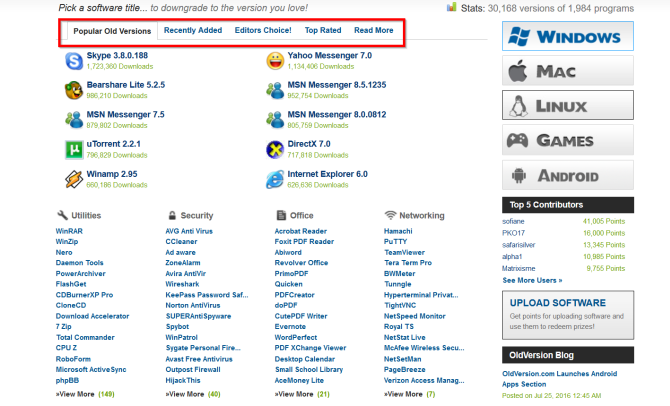This screenshot has height=406, width=670.
Task: Click the DirectX 7.0 icon
Action: pos(275,150)
